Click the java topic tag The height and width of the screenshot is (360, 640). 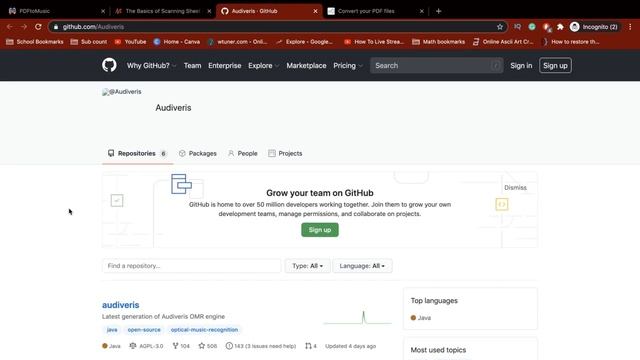(x=112, y=329)
